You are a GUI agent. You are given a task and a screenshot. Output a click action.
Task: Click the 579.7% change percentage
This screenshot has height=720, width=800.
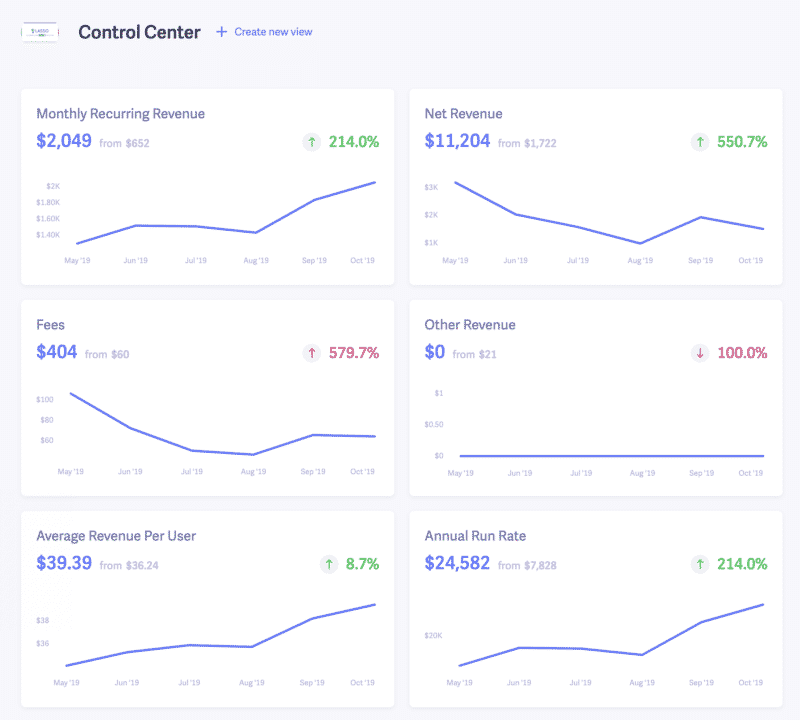(354, 353)
